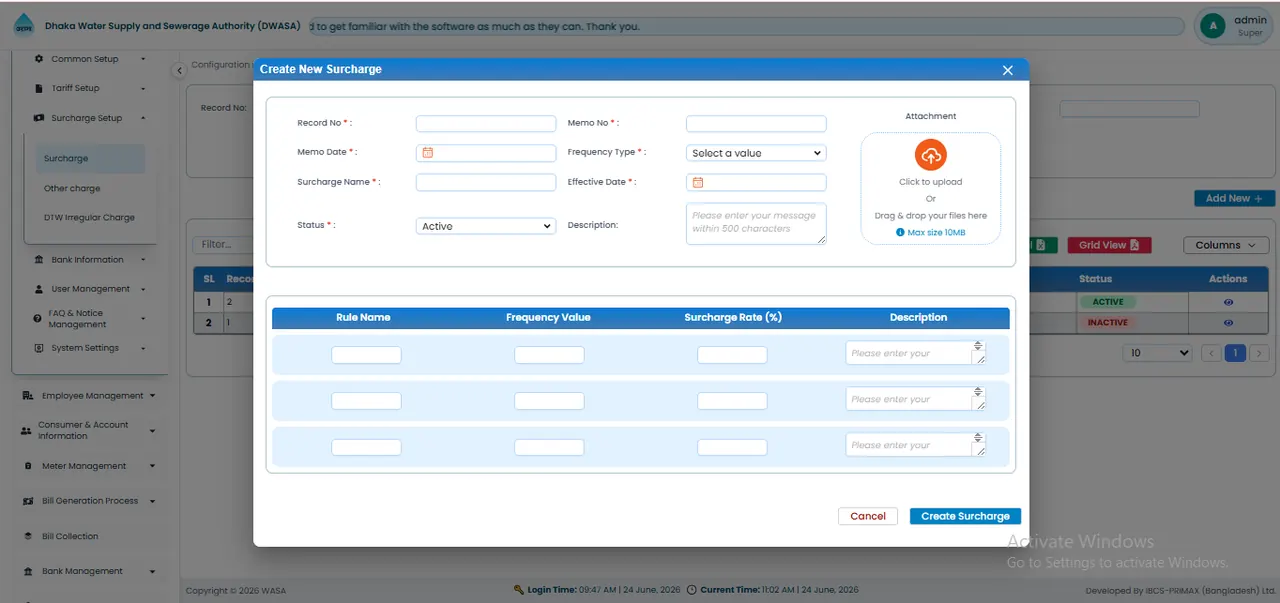The image size is (1280, 603).
Task: Click the red Grid View PDF button
Action: click(x=1109, y=245)
